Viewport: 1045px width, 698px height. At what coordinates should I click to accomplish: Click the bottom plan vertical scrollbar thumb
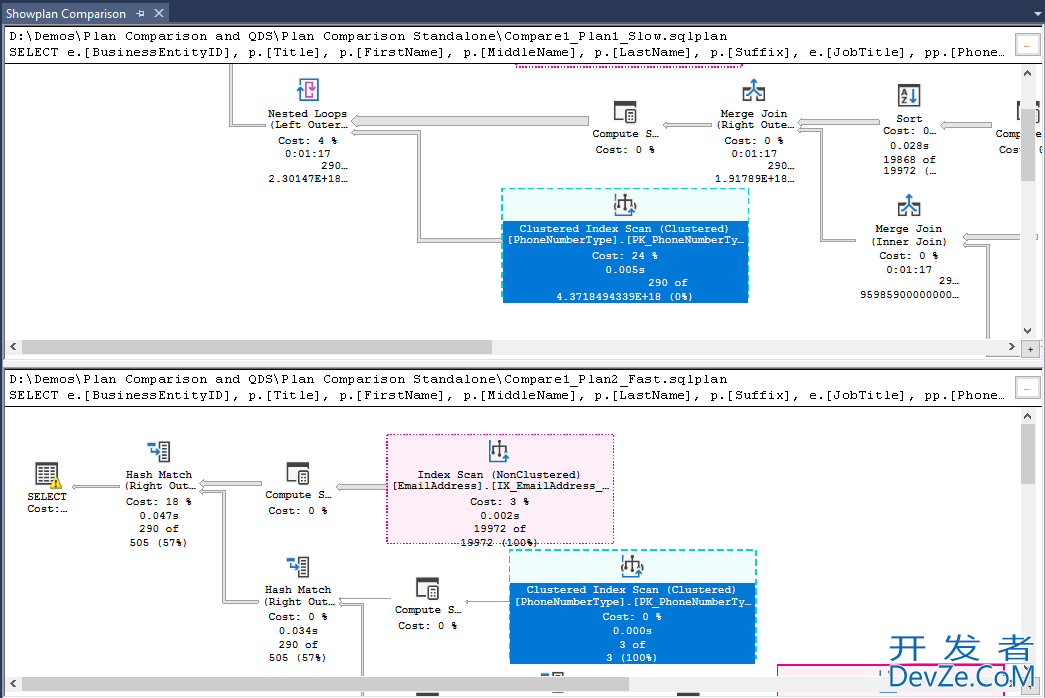(x=1028, y=454)
